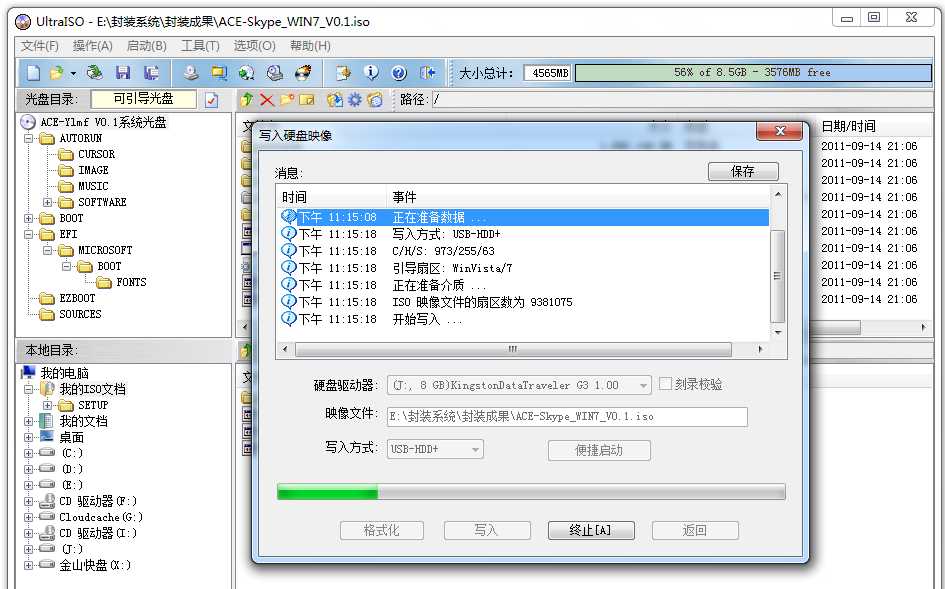Screen dimensions: 945x589
Task: Click the disc capacity bar showing 56%
Action: pos(753,73)
